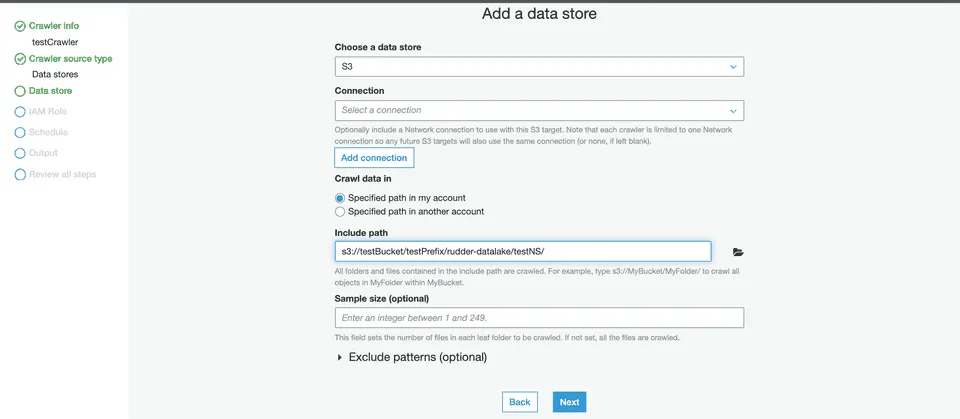The width and height of the screenshot is (960, 419).
Task: Focus the Sample size input field
Action: click(x=539, y=318)
